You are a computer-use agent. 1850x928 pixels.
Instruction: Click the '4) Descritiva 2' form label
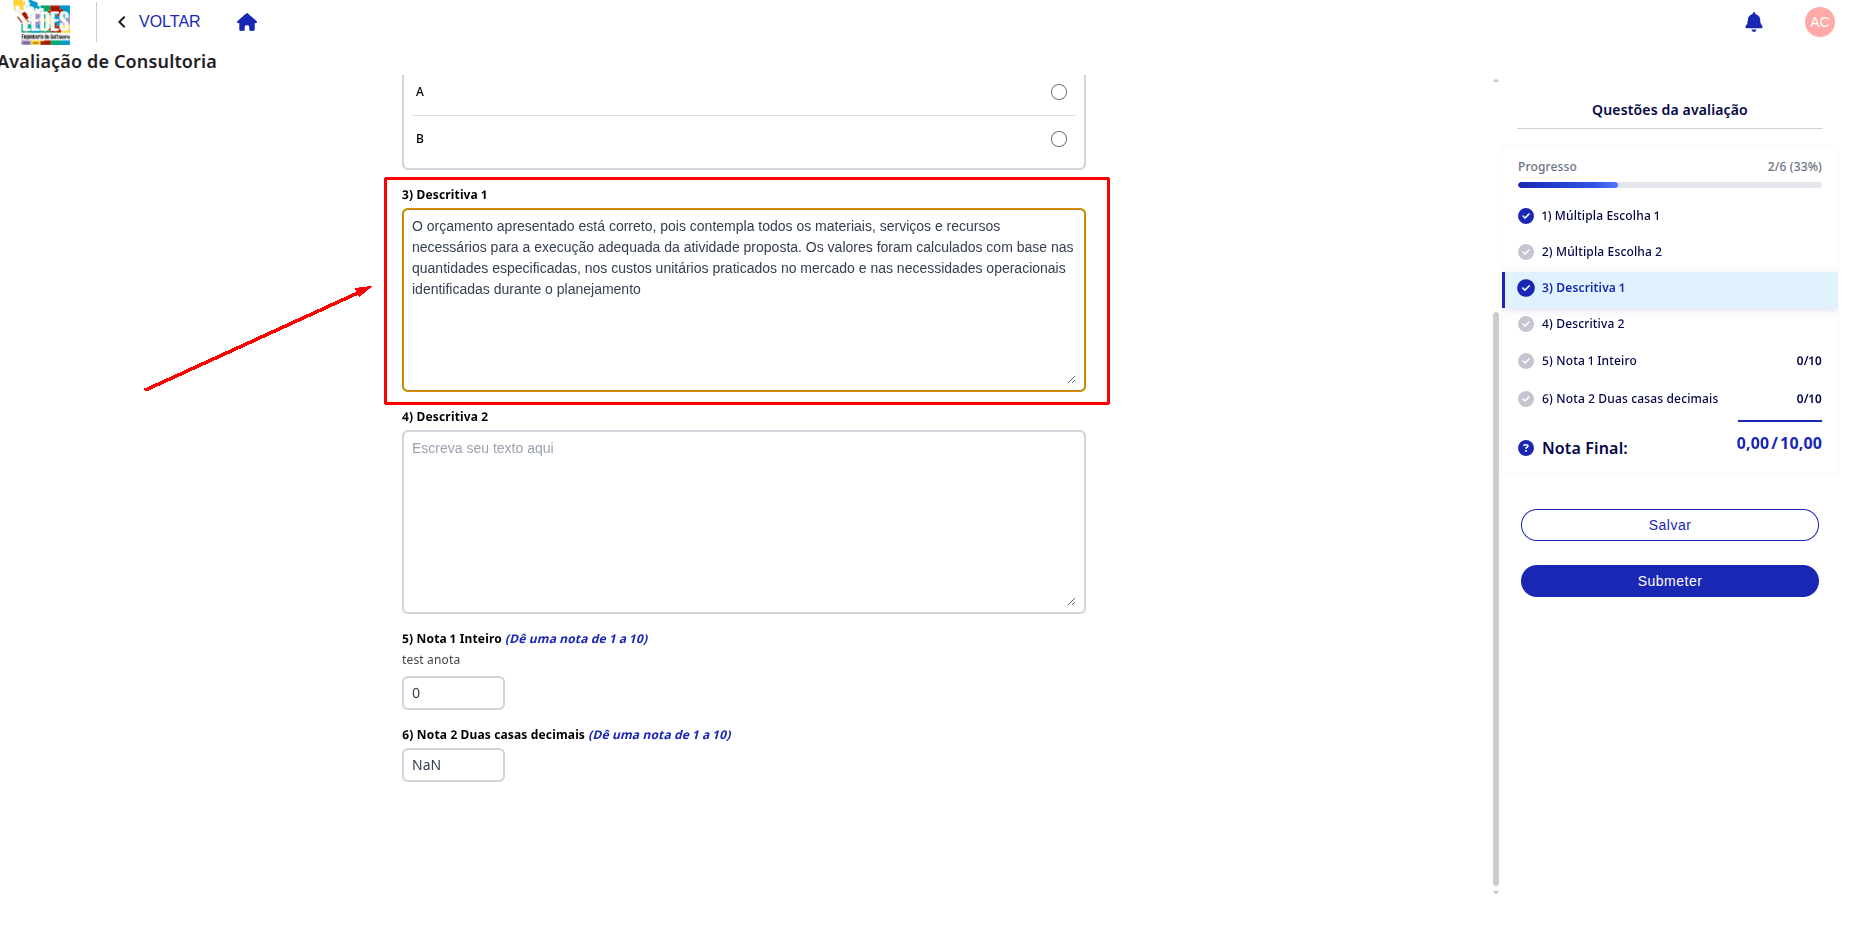(445, 417)
